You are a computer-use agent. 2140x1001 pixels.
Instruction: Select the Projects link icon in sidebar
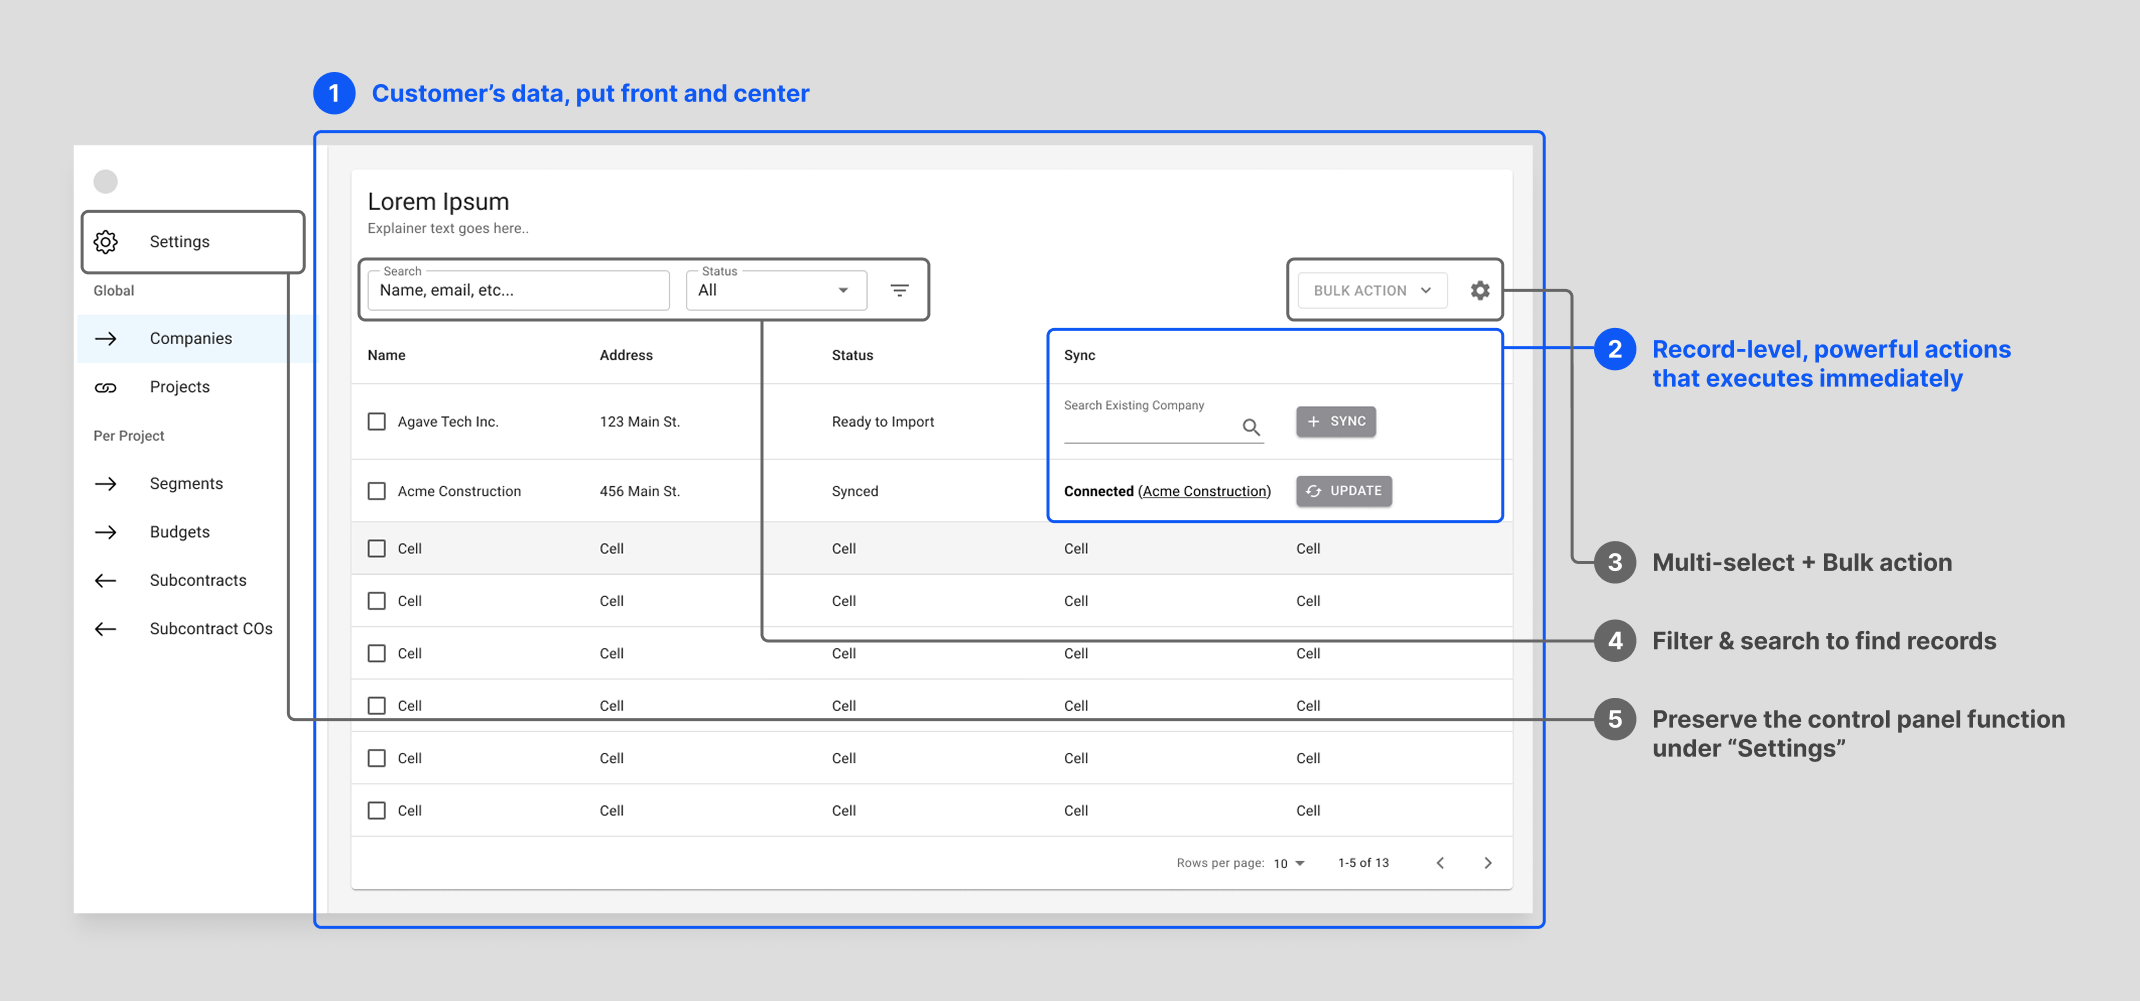105,387
